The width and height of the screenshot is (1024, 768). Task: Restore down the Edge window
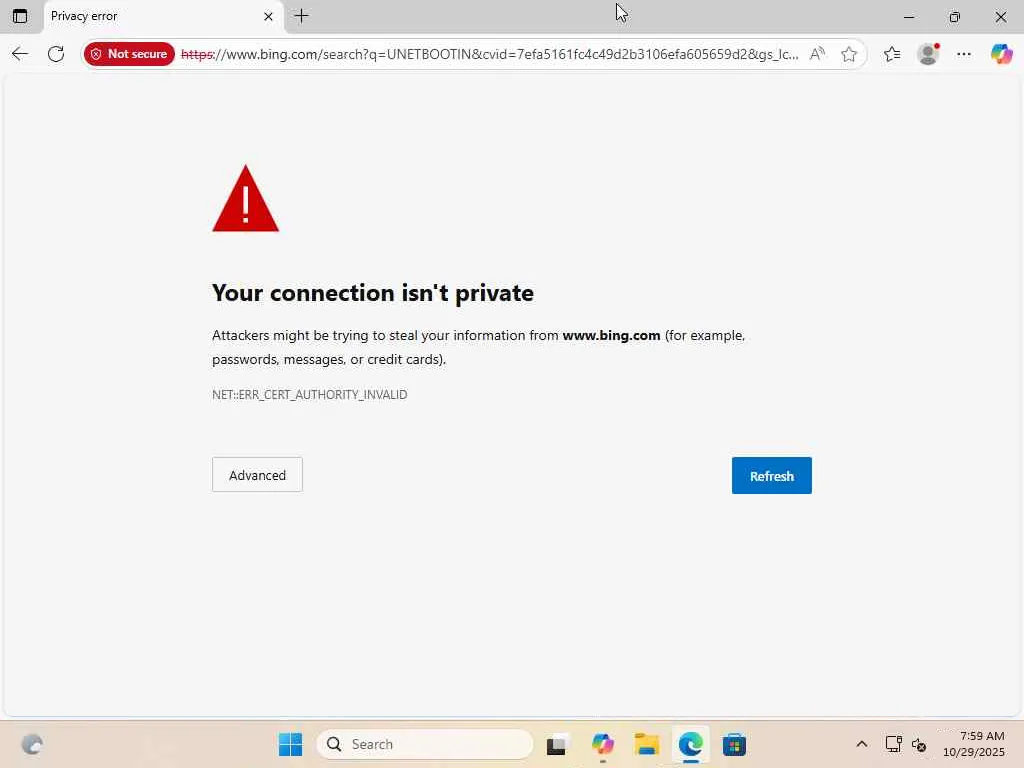[955, 16]
